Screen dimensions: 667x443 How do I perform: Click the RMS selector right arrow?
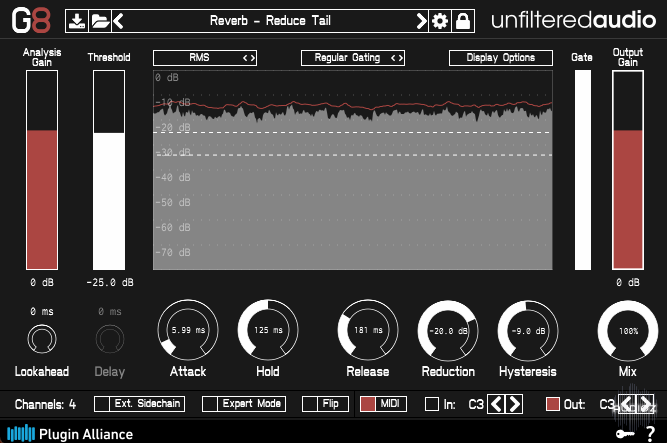253,58
